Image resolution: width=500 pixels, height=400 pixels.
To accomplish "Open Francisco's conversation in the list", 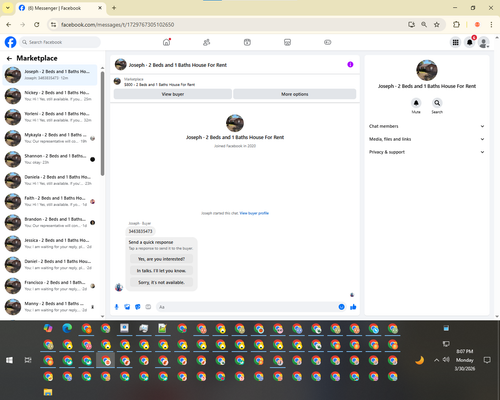I will pos(50,286).
